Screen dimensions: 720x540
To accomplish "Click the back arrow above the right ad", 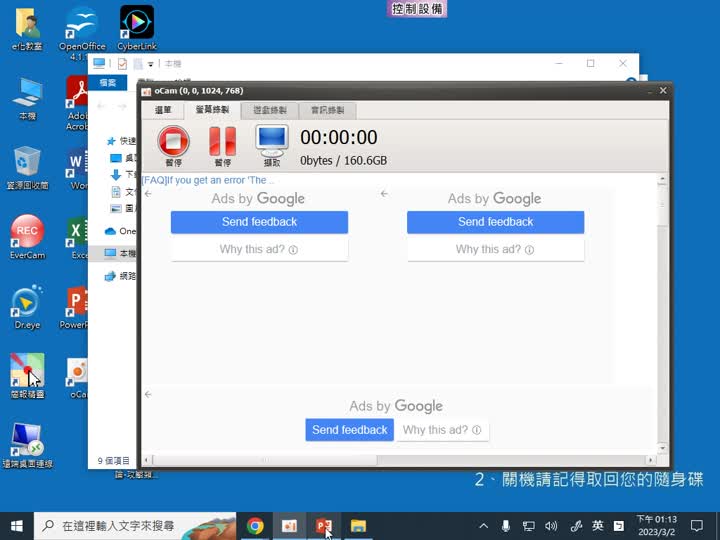I will [x=384, y=194].
